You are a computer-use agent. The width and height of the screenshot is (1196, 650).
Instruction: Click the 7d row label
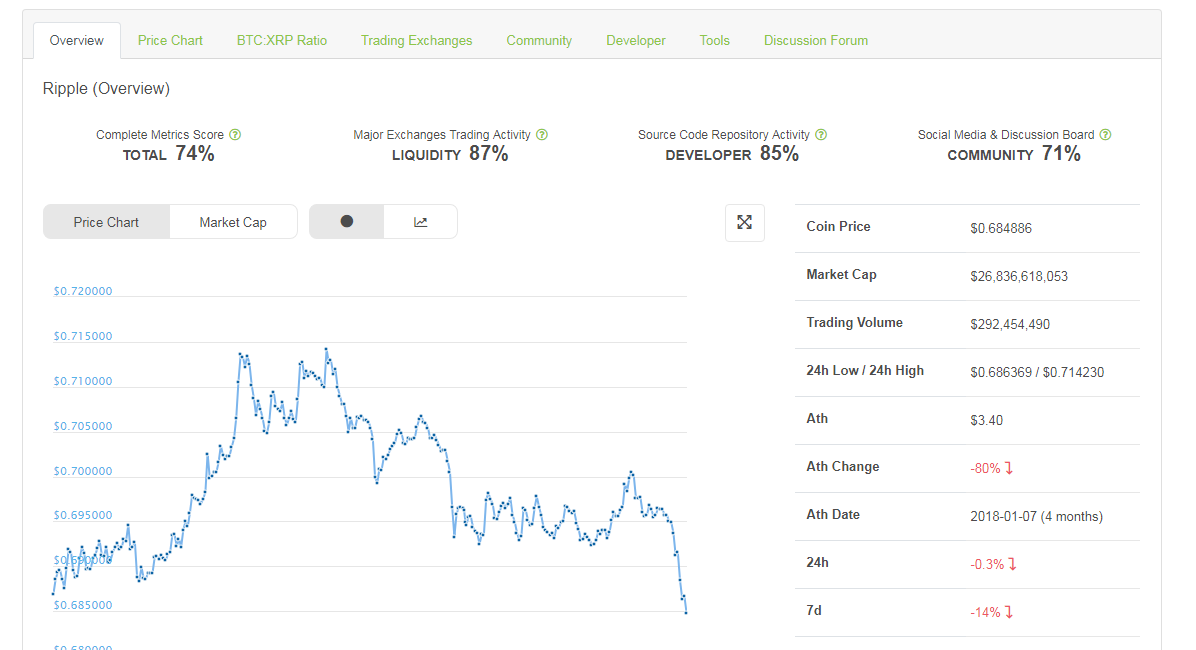pyautogui.click(x=814, y=610)
